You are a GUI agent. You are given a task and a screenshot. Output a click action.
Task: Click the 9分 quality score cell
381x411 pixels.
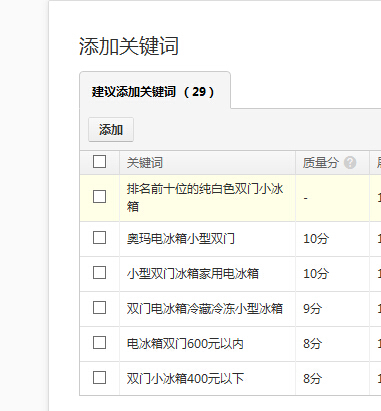click(x=312, y=309)
